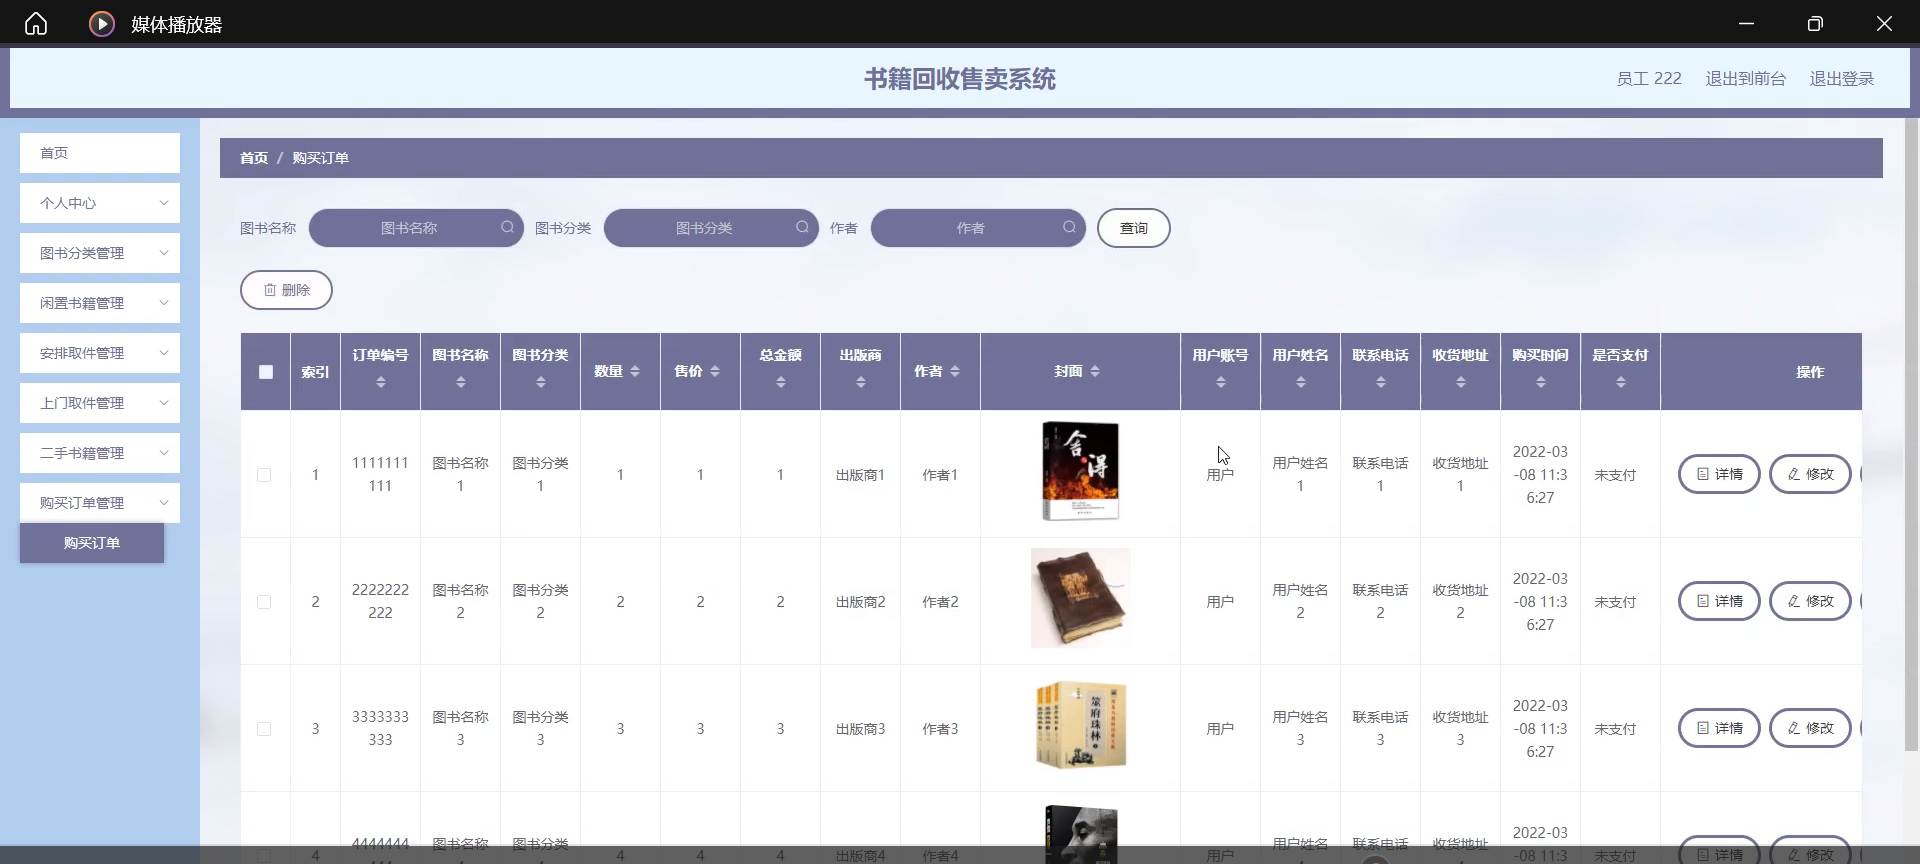Screen dimensions: 1920x864
Task: Expand the 上门取件管理 sidebar menu
Action: click(100, 403)
